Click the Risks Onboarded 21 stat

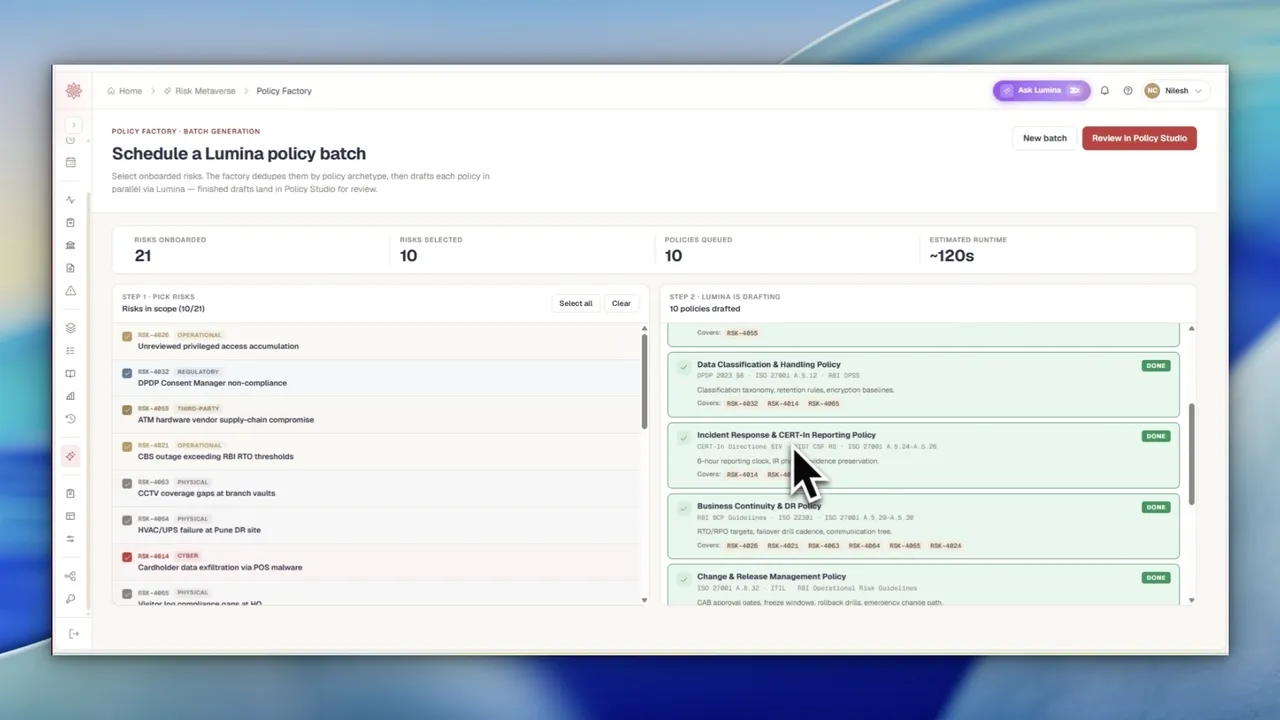click(143, 256)
